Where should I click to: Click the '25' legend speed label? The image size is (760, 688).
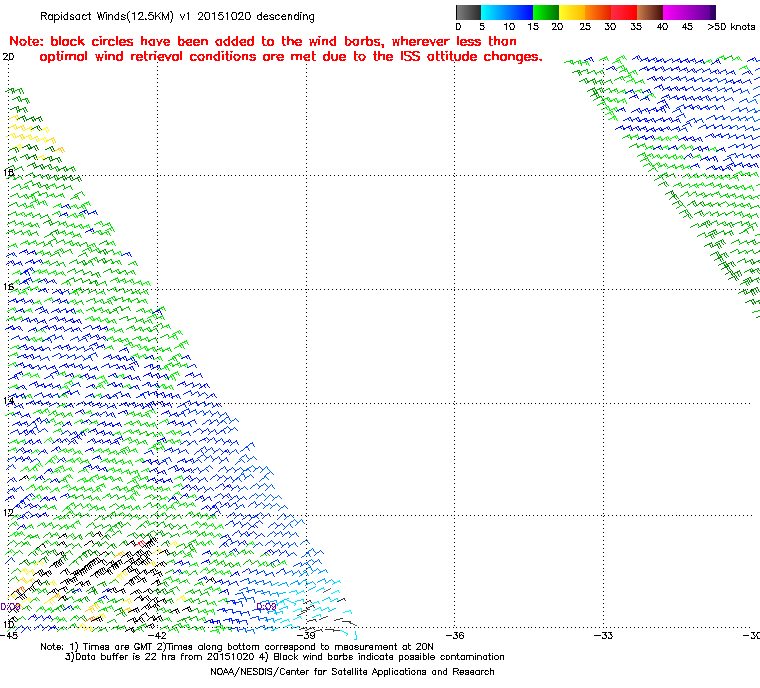tap(585, 27)
